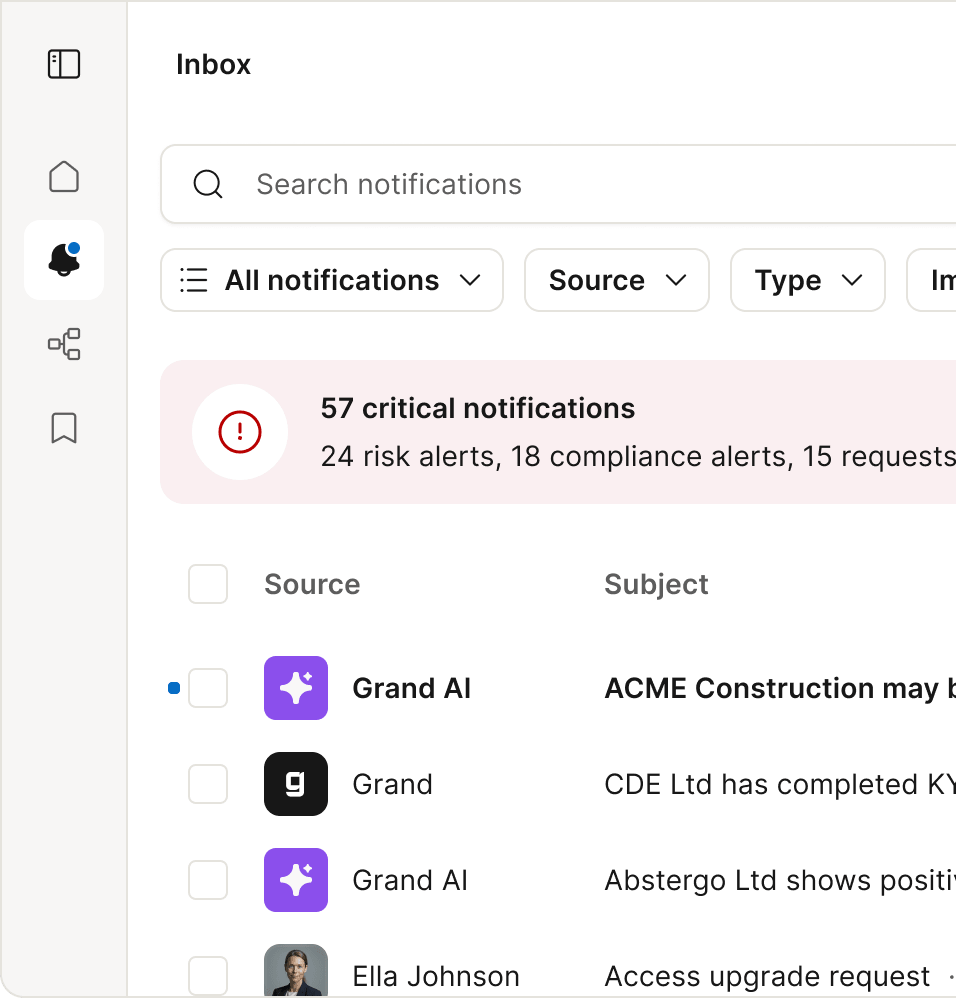Open the bookmarks icon in sidebar
The height and width of the screenshot is (998, 956).
(x=64, y=428)
